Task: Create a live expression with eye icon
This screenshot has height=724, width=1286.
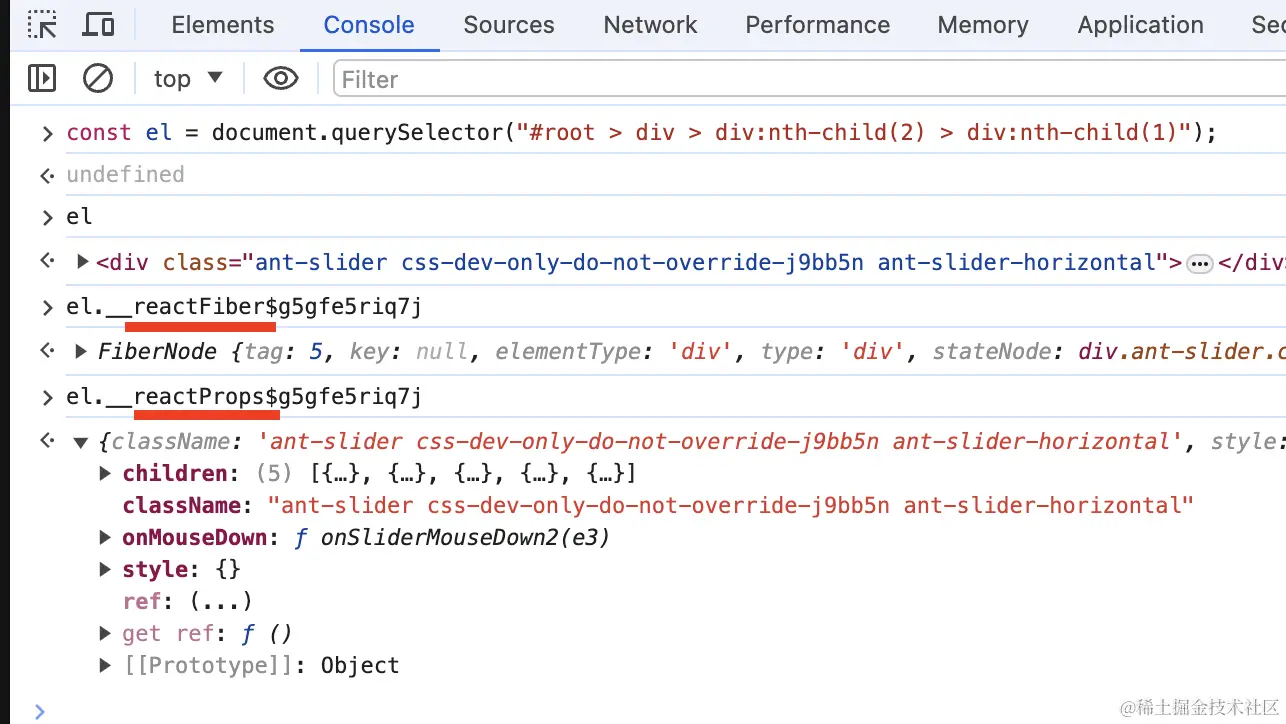Action: tap(281, 78)
